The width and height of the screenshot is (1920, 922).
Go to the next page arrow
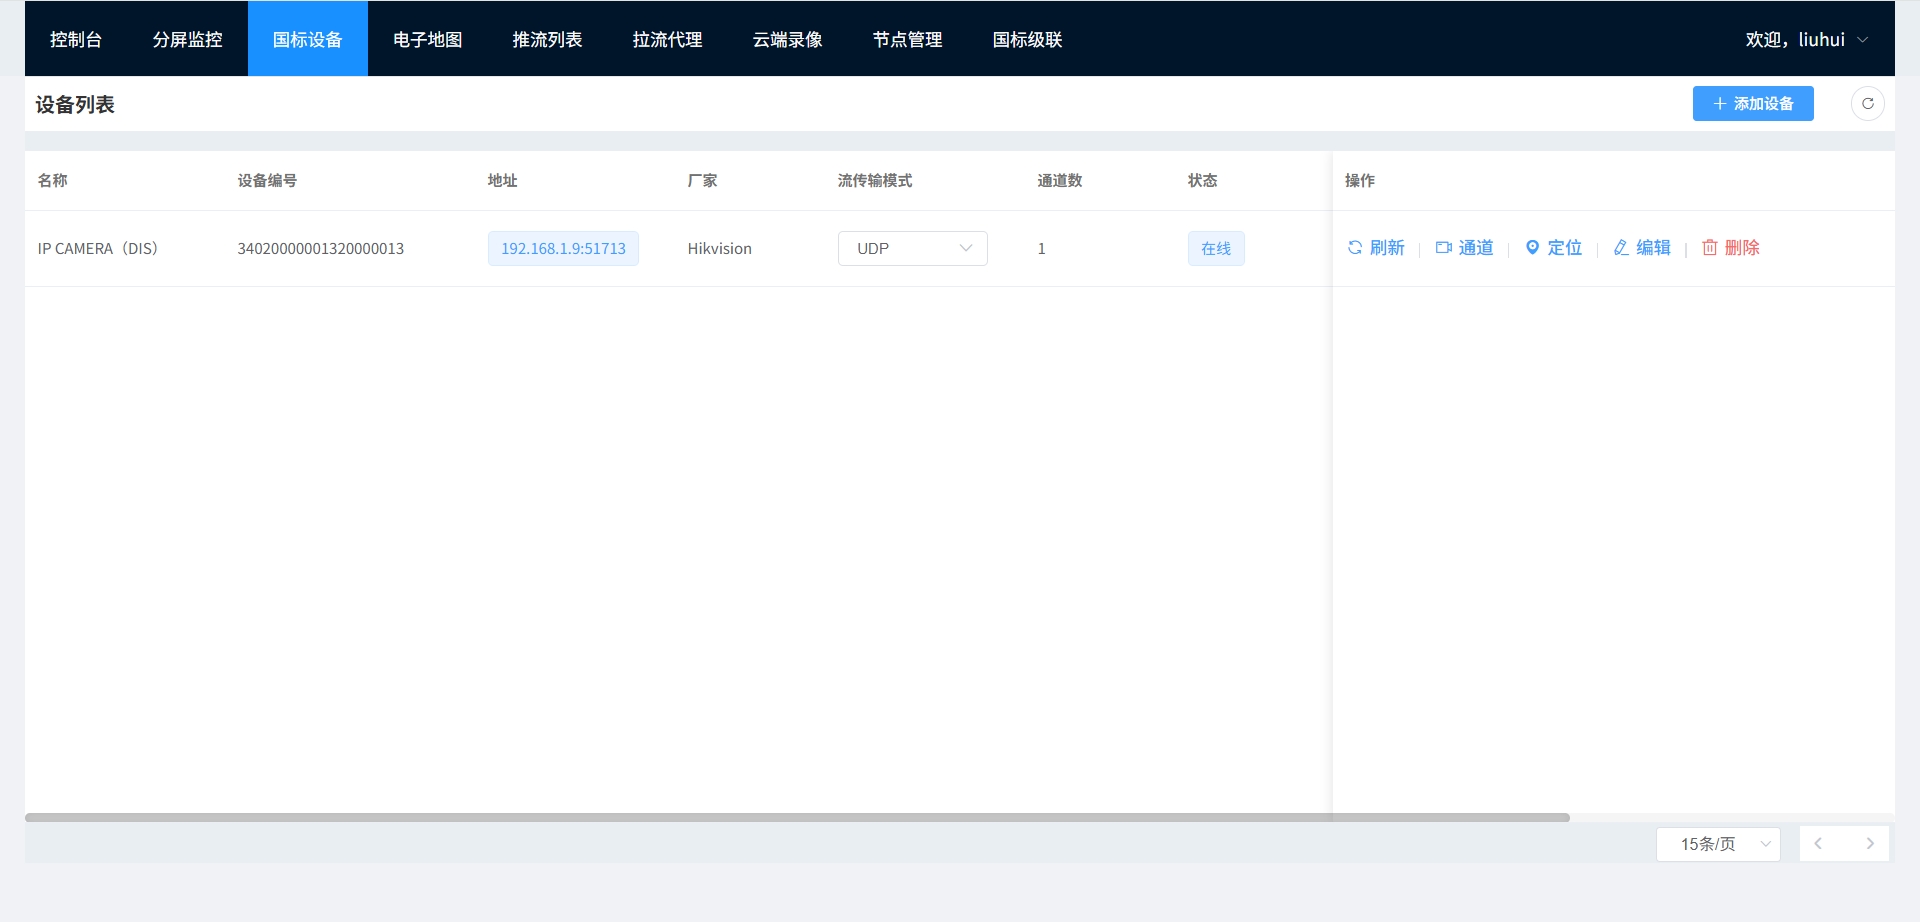[x=1869, y=844]
